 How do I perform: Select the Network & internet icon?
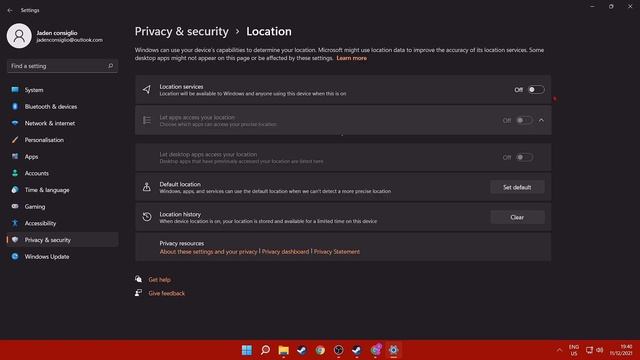15,123
